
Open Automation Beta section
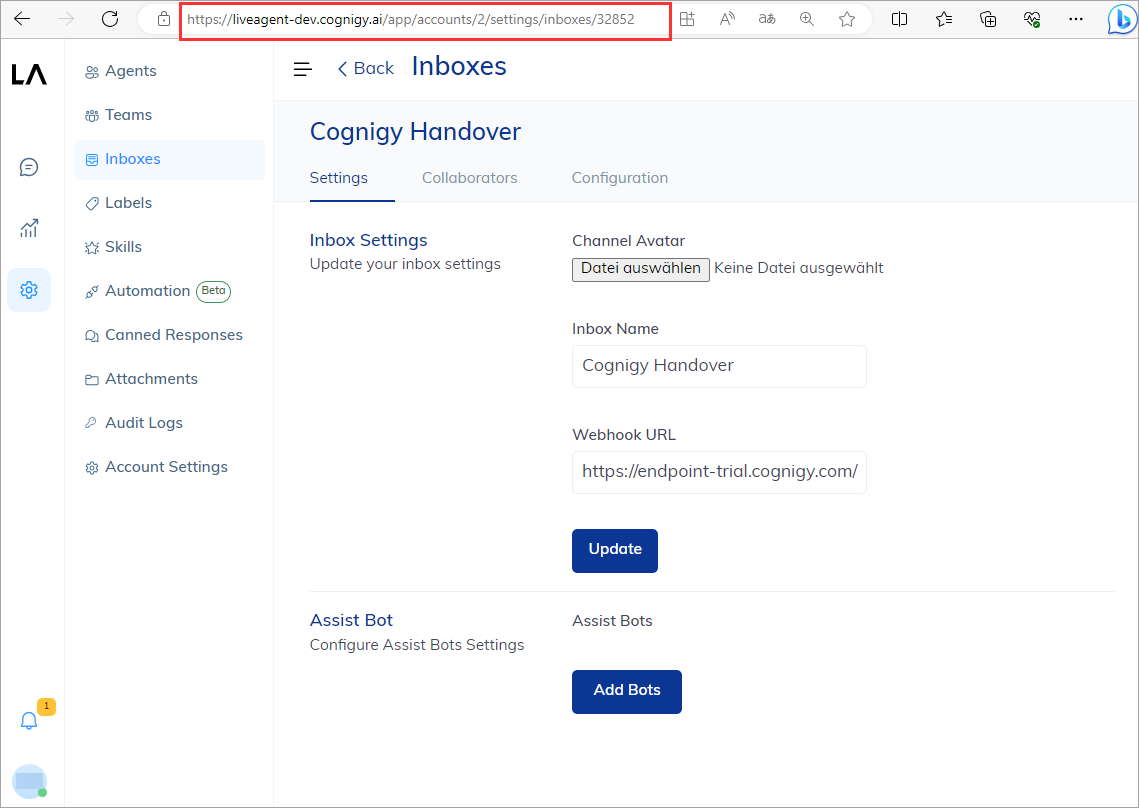[x=158, y=291]
